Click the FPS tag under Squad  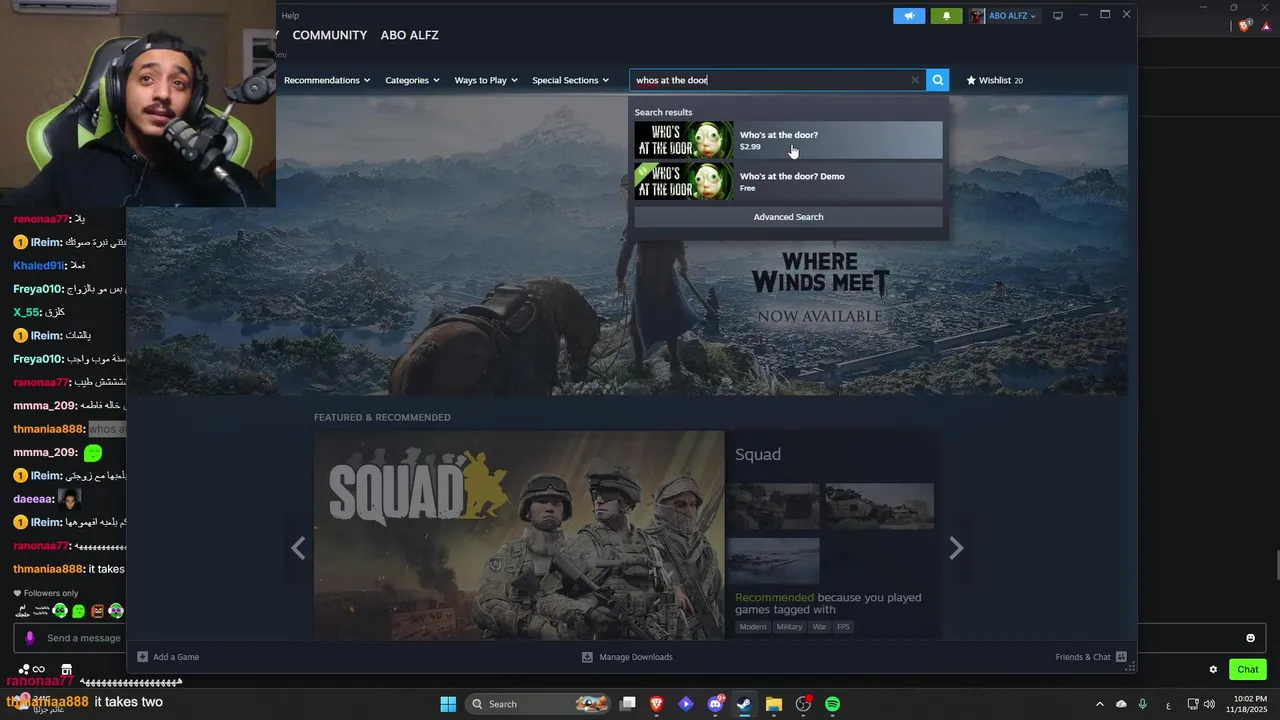[x=843, y=627]
